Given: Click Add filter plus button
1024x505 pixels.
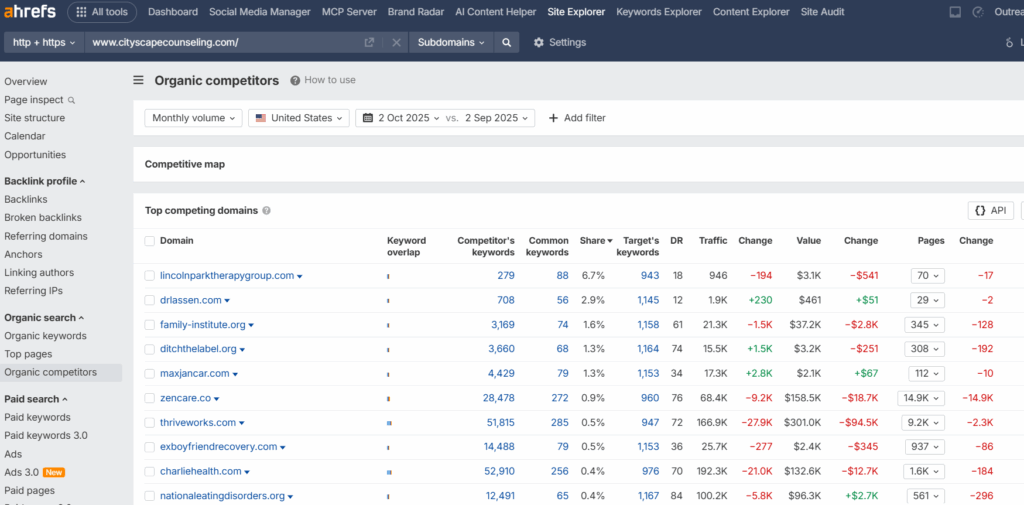Looking at the screenshot, I should pyautogui.click(x=577, y=118).
